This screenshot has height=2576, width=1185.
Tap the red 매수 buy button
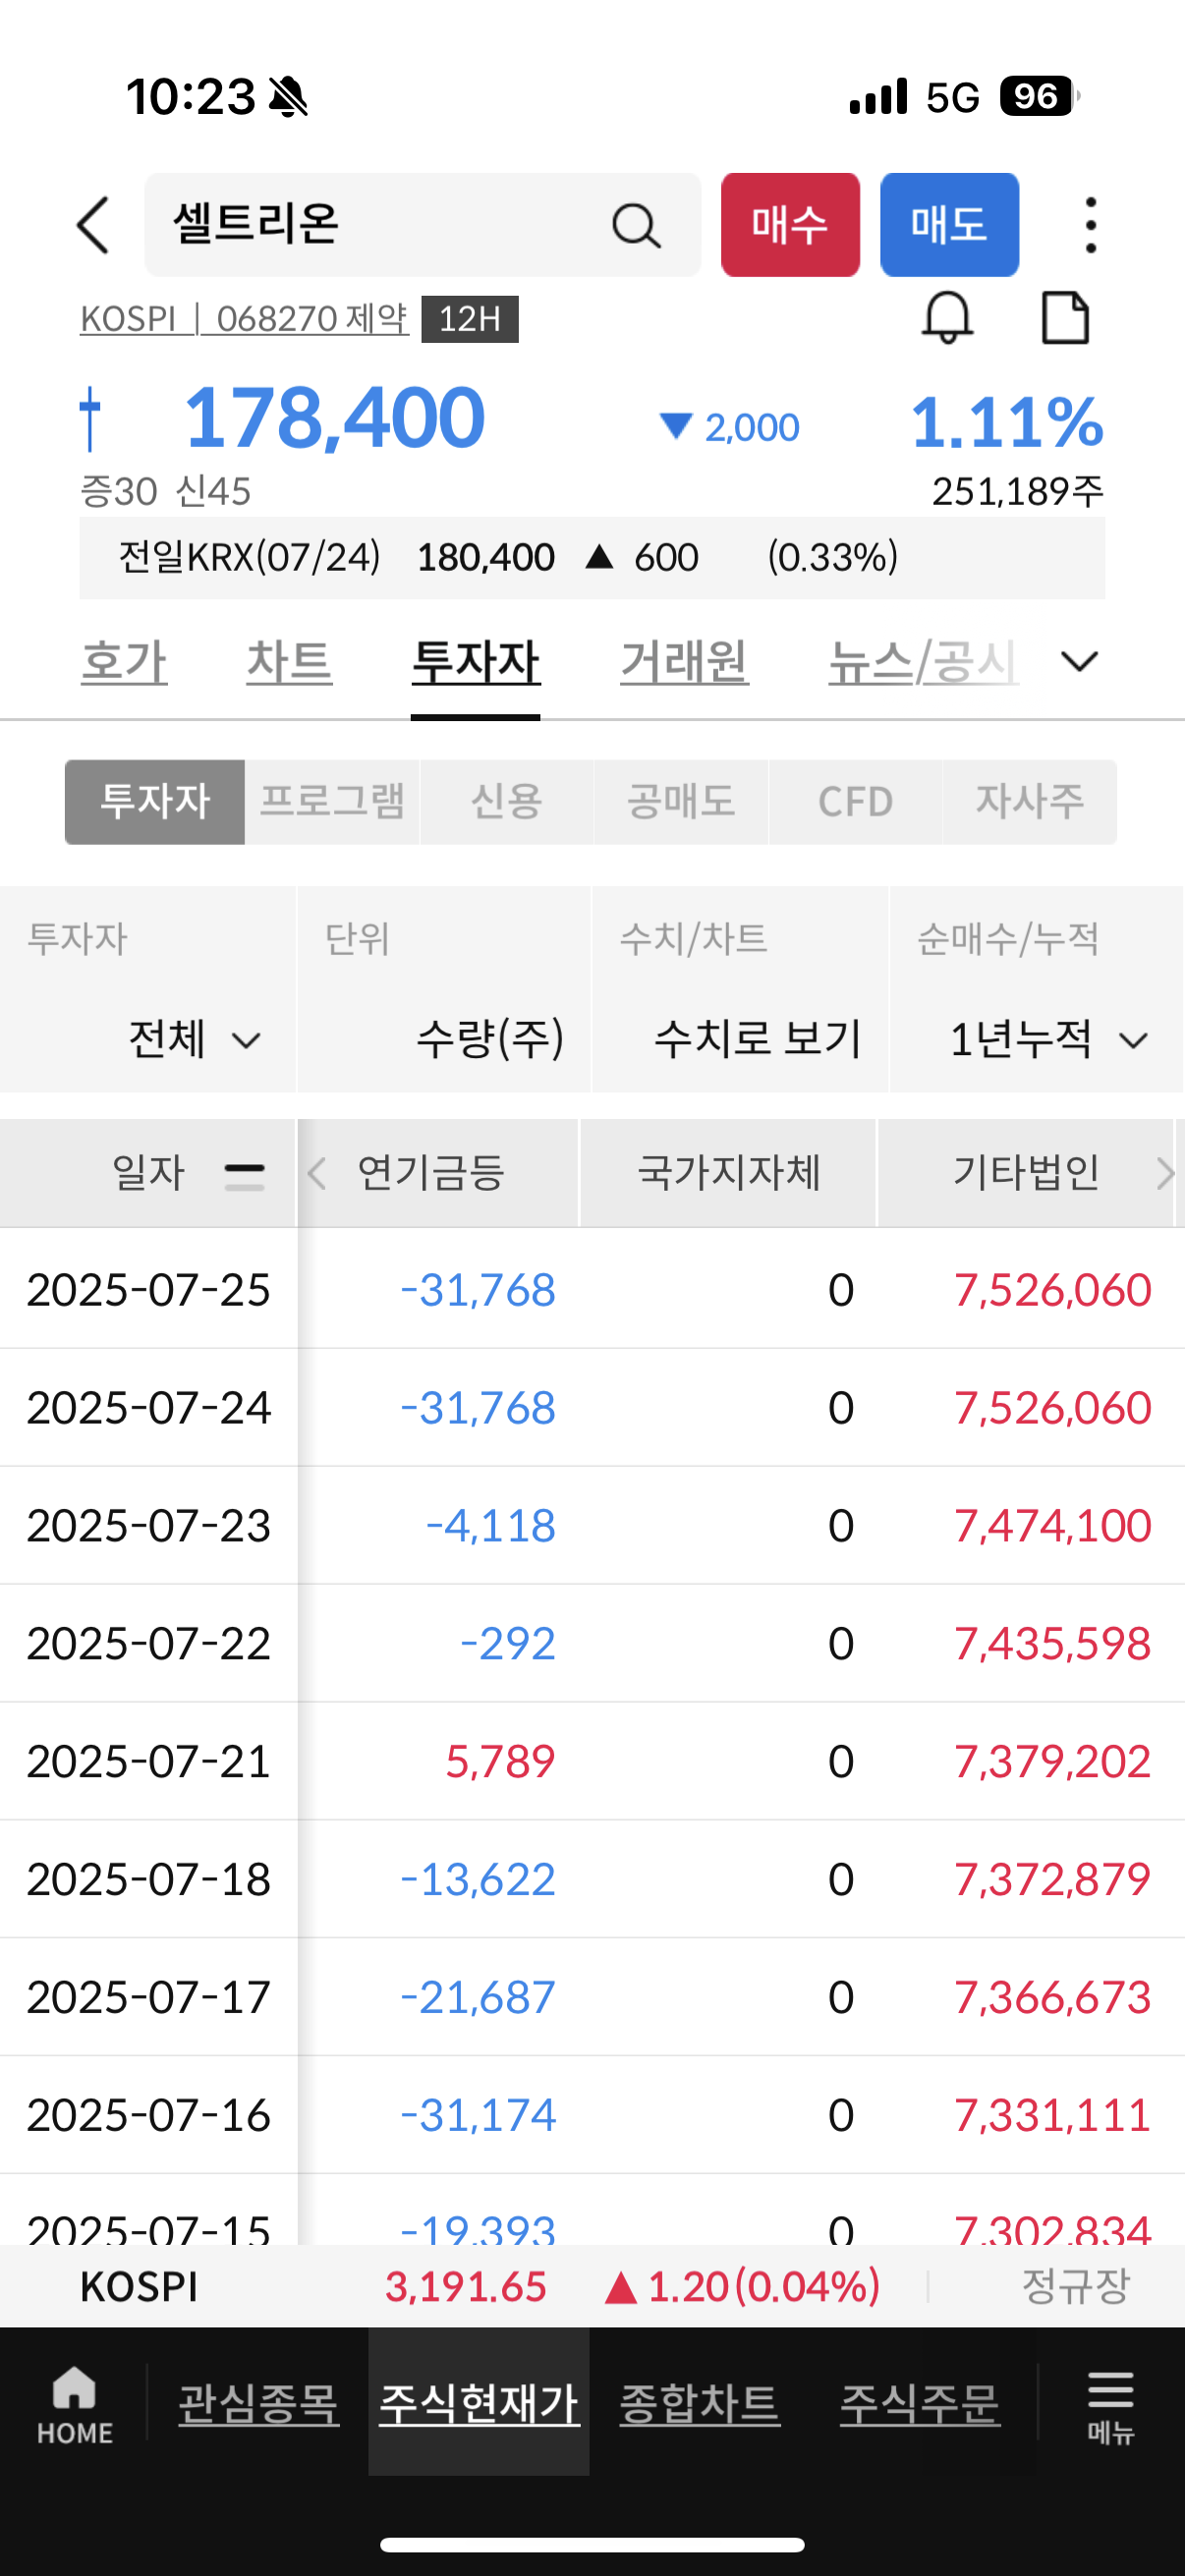coord(790,225)
